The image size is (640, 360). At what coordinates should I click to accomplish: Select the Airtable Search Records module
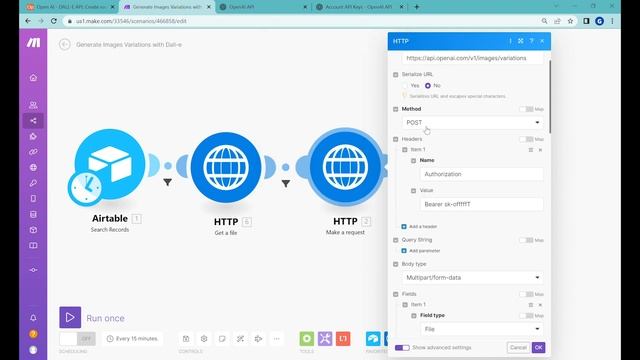pos(110,164)
